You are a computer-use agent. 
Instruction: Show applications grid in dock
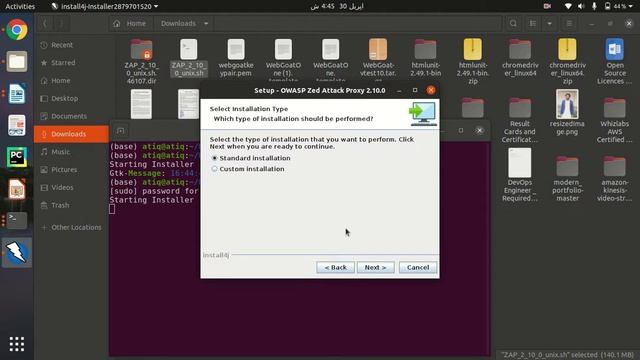(x=17, y=344)
